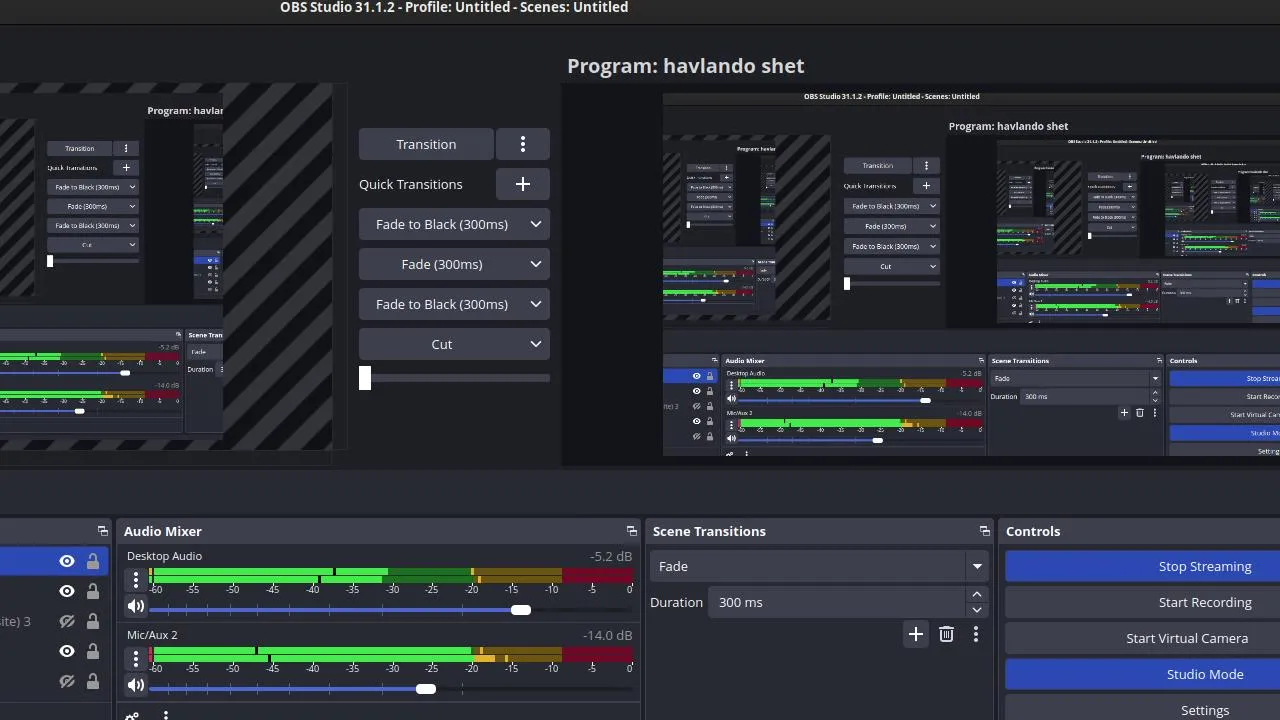
Task: Remove scene transition with trash icon
Action: tap(946, 634)
